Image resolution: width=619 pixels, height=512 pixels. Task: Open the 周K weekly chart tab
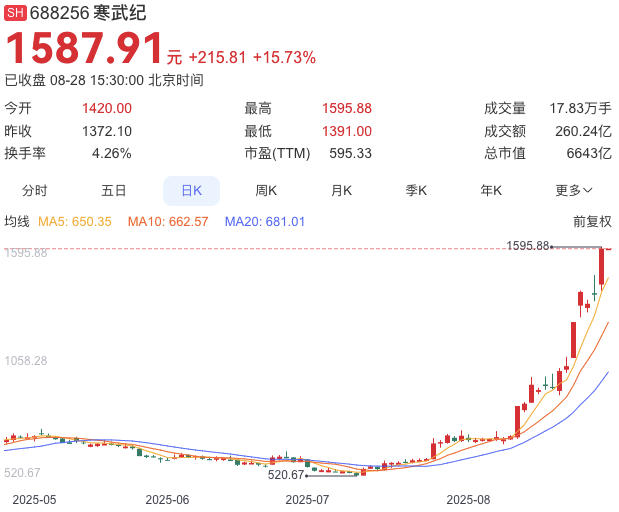(x=266, y=190)
